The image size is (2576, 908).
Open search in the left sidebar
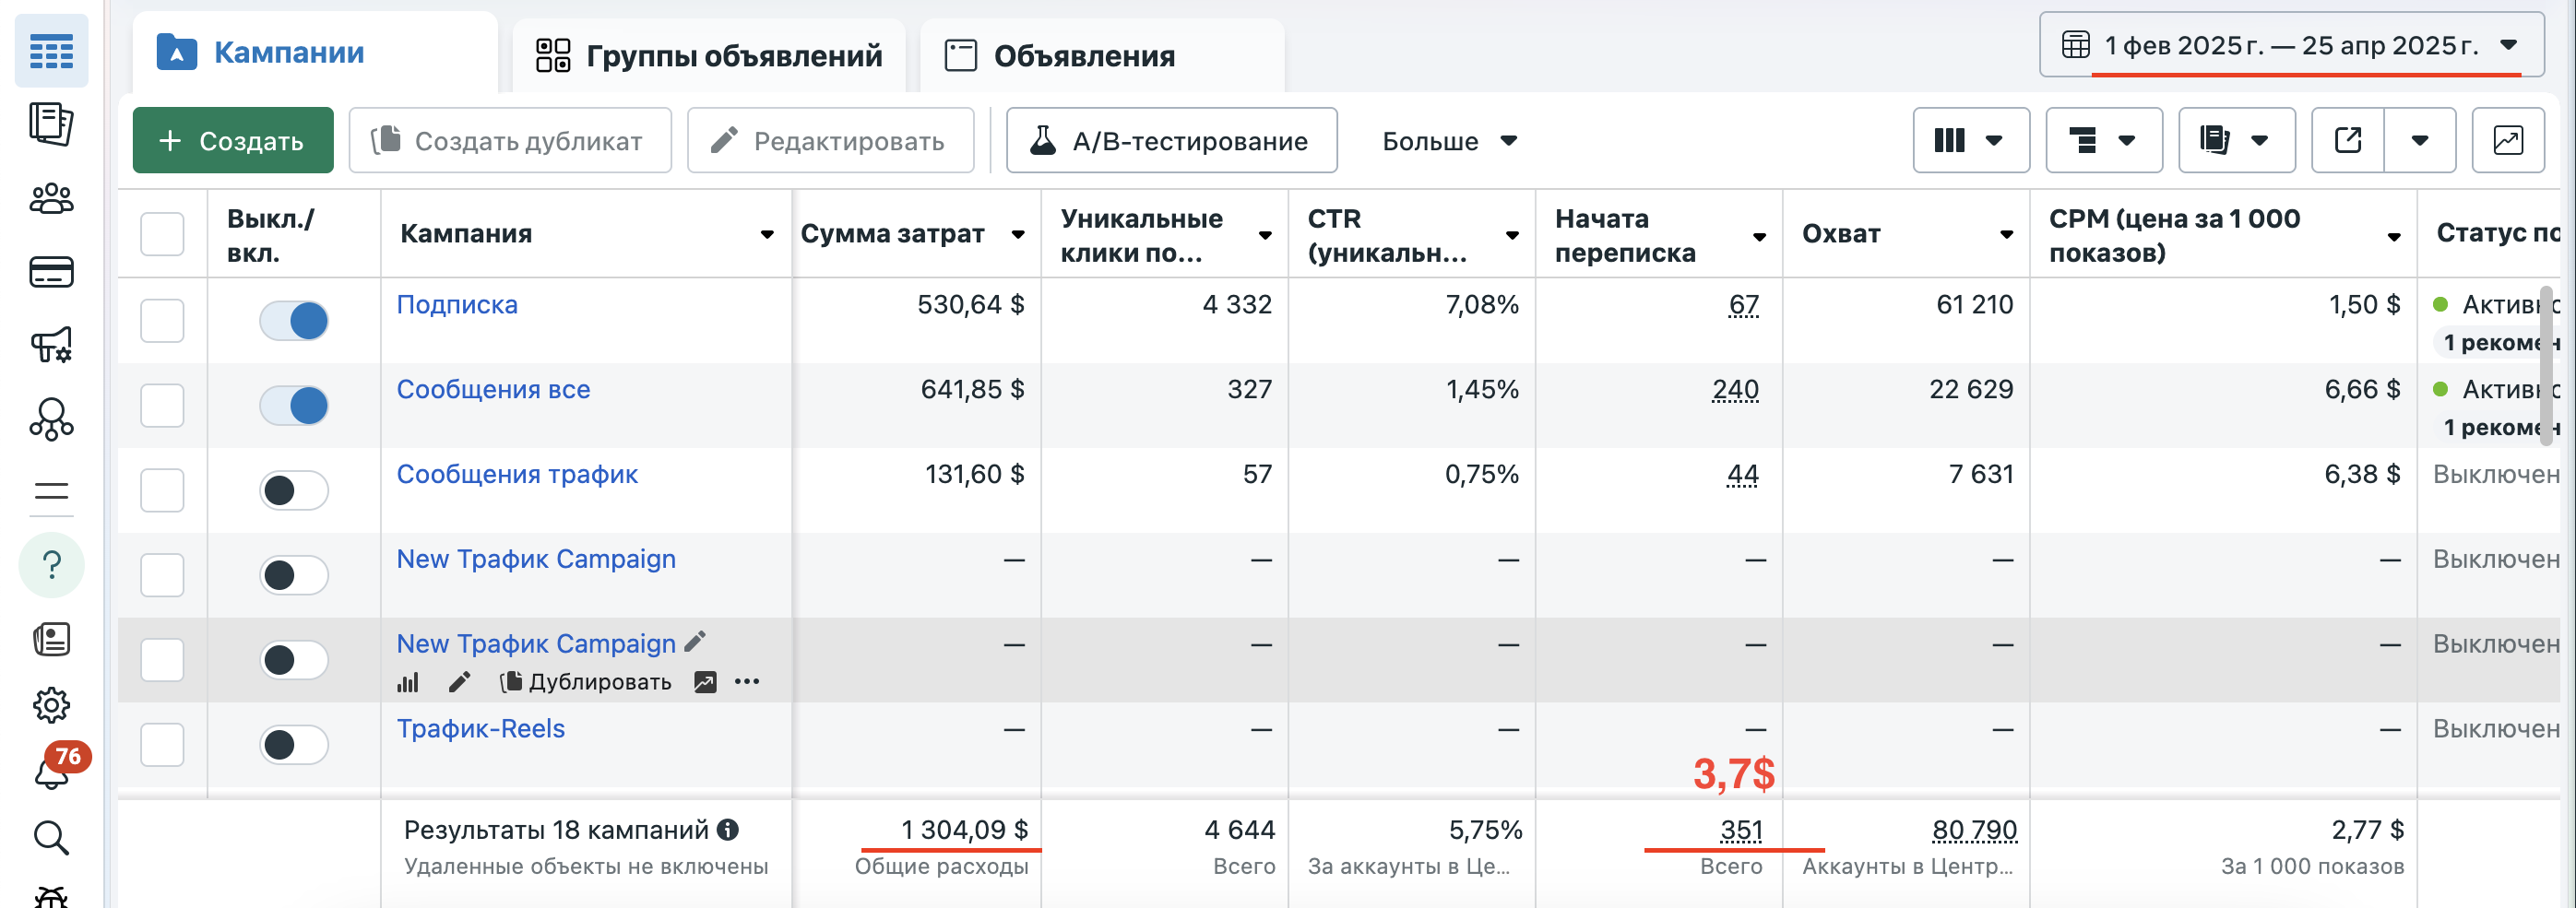click(x=52, y=838)
